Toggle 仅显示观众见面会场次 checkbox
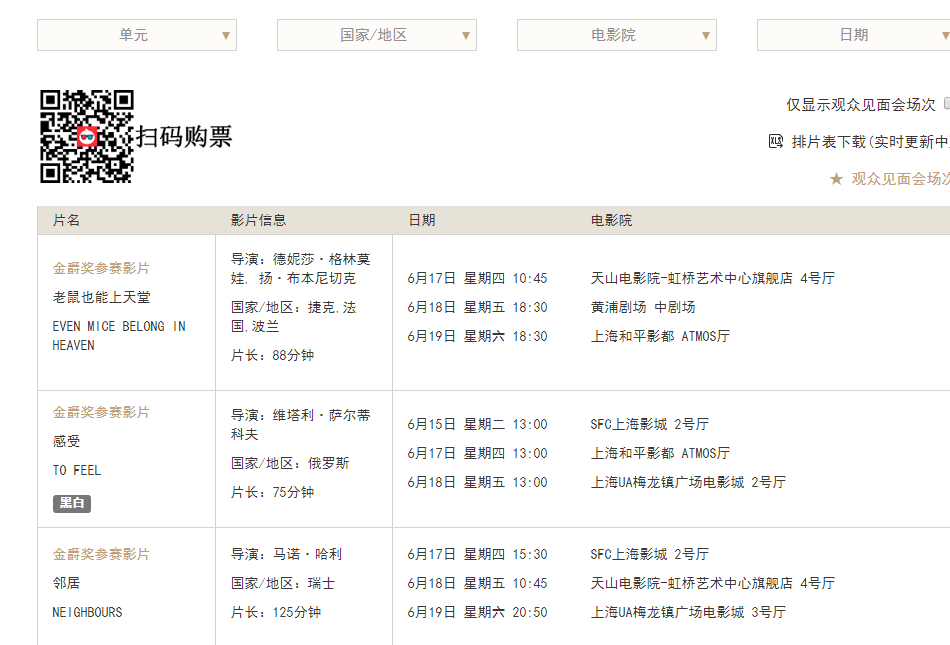The height and width of the screenshot is (645, 950). pos(946,104)
